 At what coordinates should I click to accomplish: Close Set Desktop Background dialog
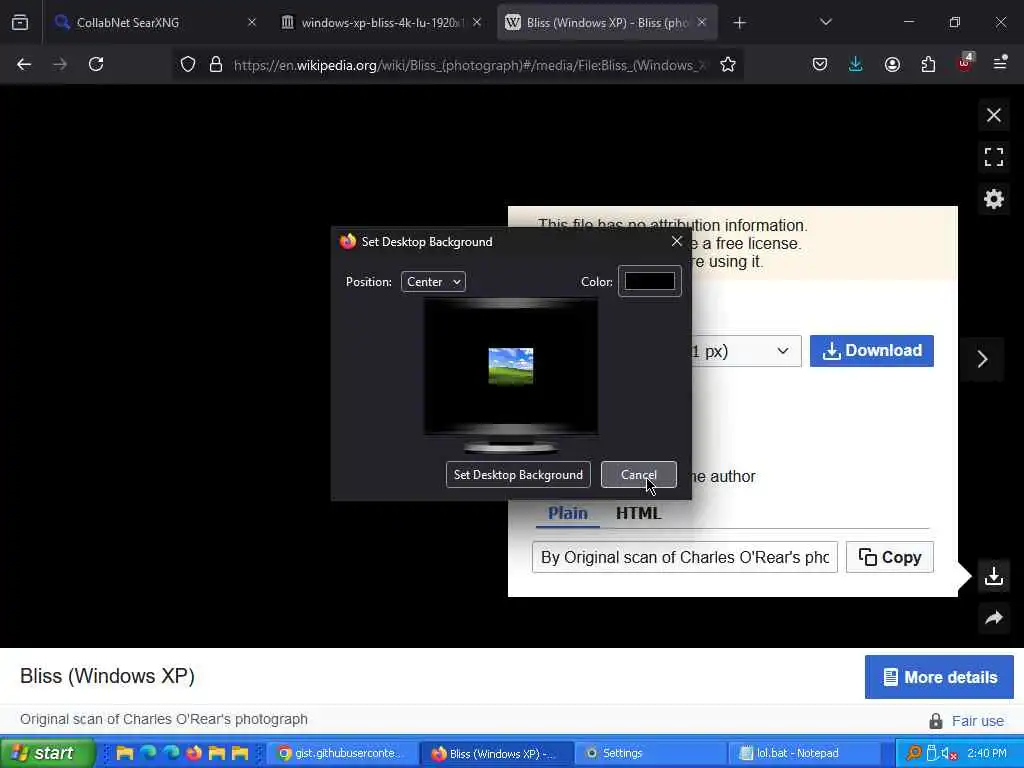(x=677, y=242)
